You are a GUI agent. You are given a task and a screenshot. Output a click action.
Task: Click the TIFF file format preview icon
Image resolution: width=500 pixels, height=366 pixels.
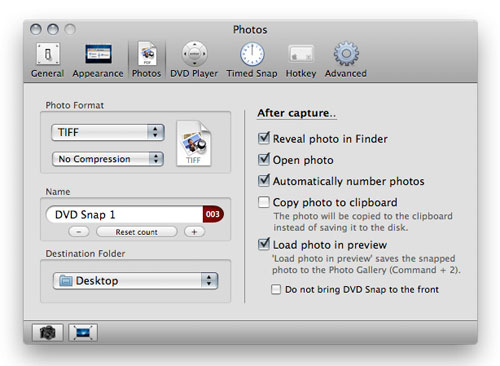pyautogui.click(x=194, y=143)
